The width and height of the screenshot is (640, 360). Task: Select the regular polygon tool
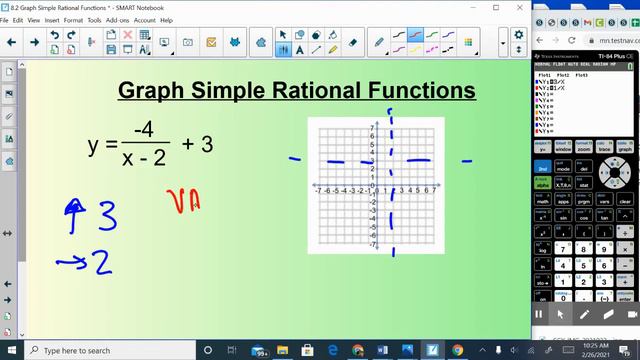pos(316,35)
